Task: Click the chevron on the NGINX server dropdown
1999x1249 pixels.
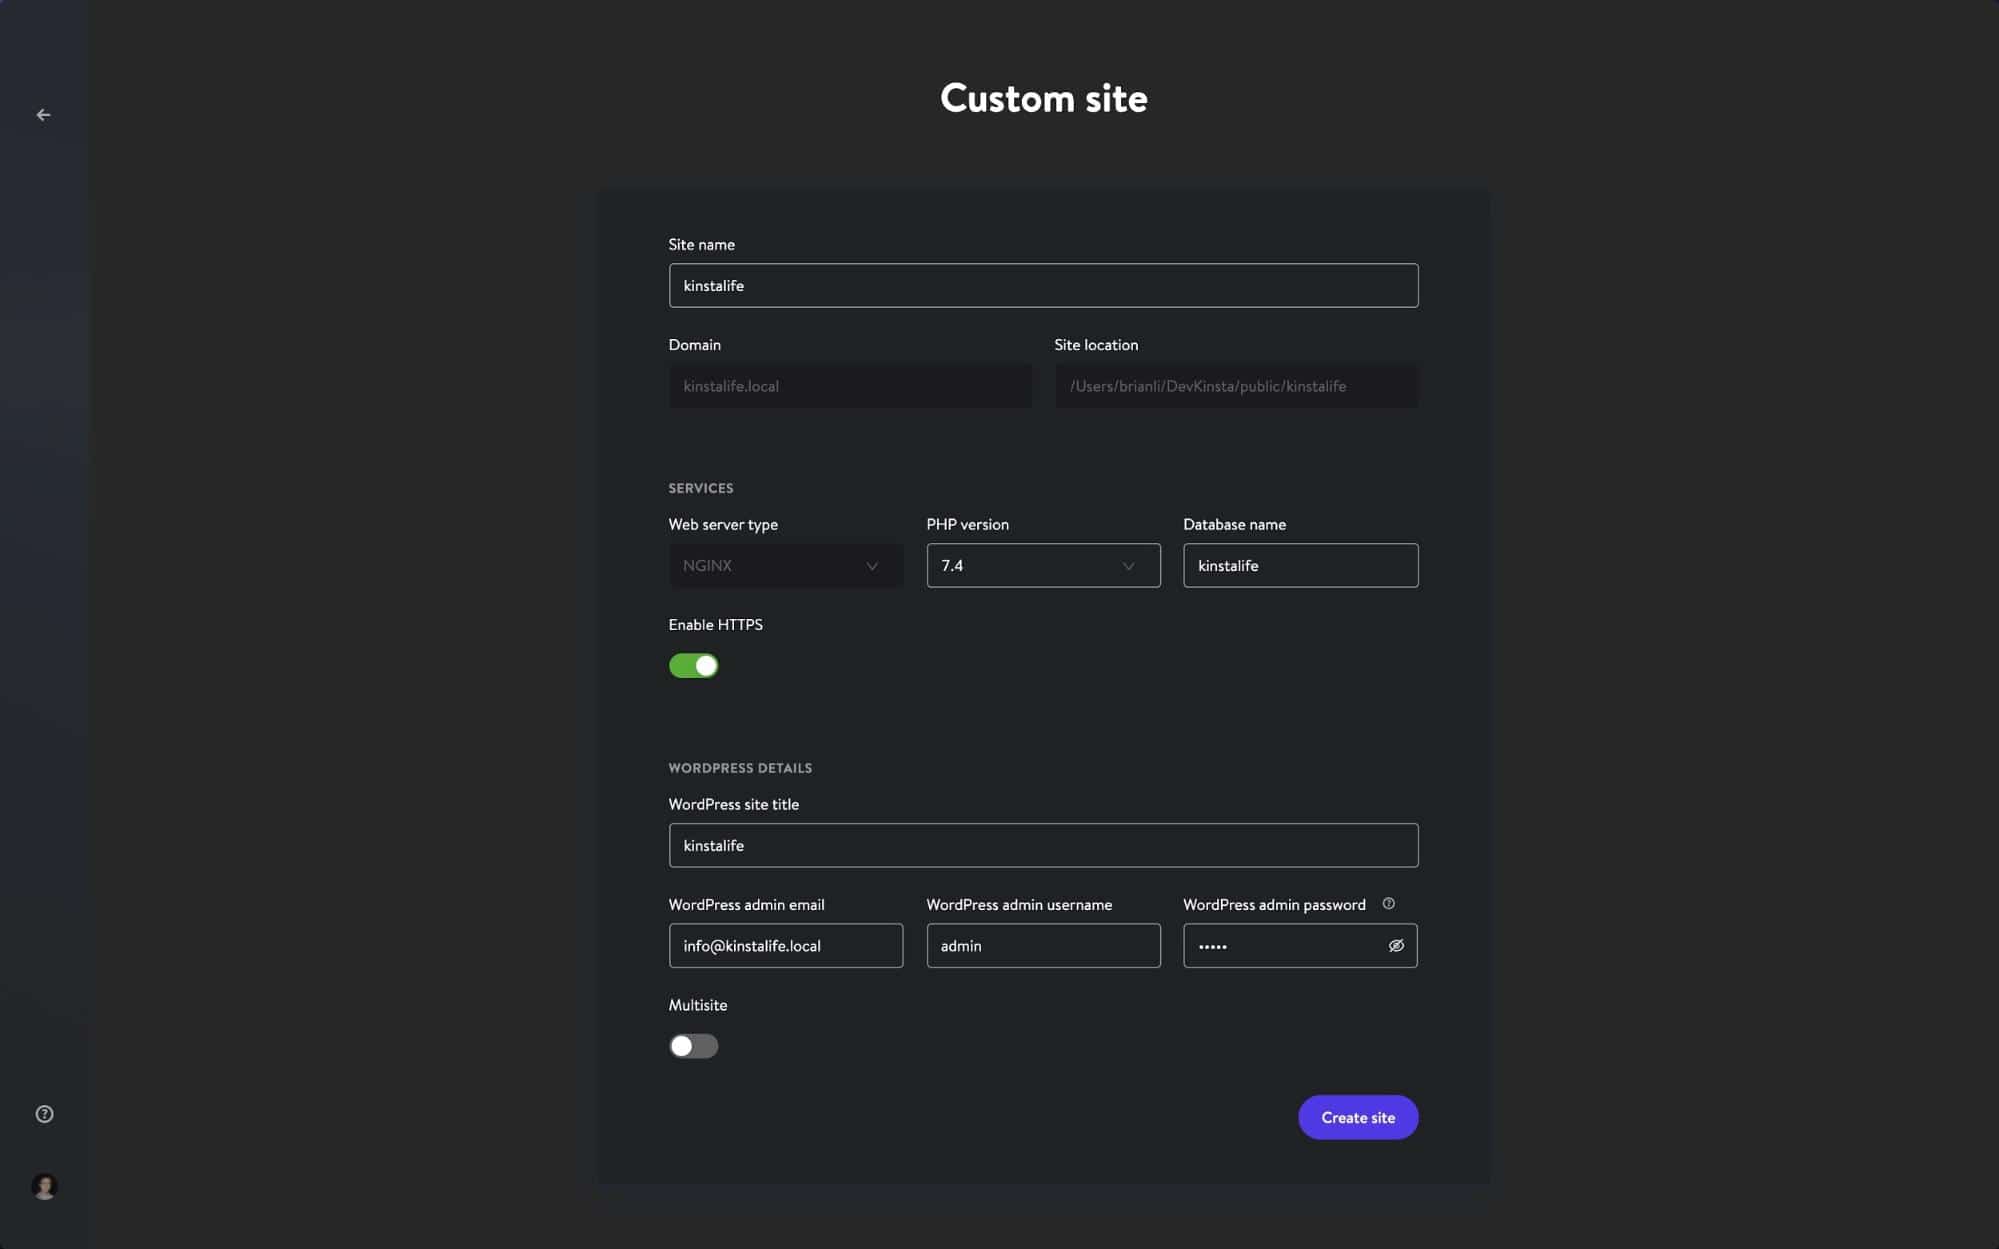Action: tap(871, 565)
